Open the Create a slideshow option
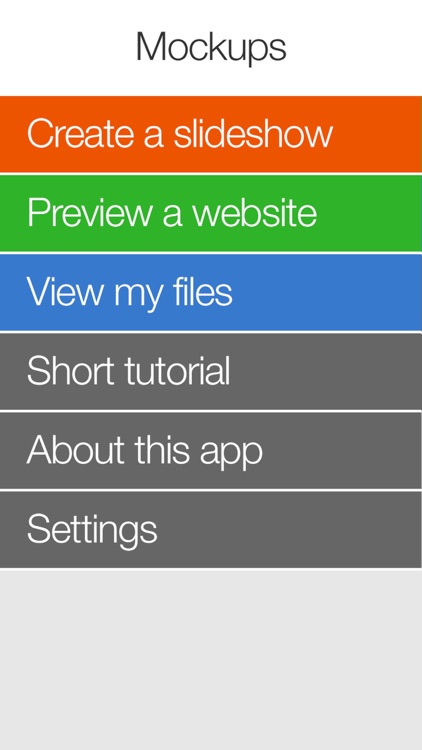 pyautogui.click(x=211, y=134)
